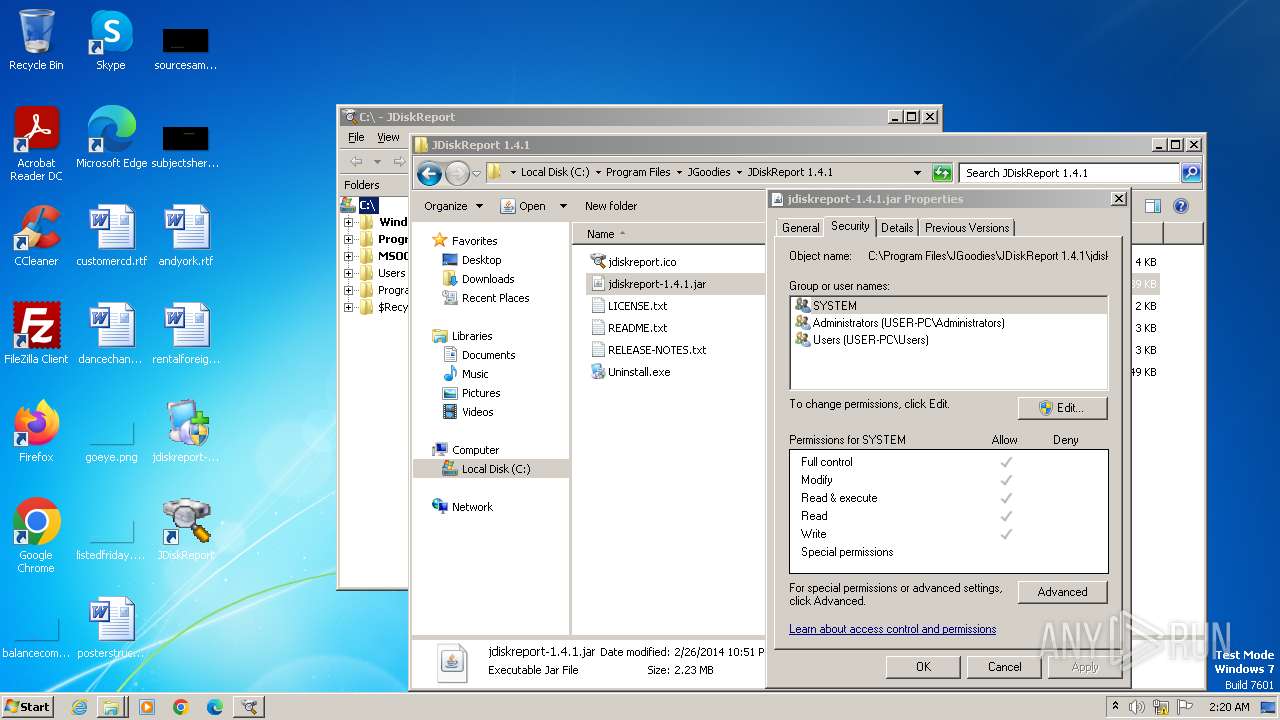
Task: Open customercd.rtf document on desktop
Action: 111,236
